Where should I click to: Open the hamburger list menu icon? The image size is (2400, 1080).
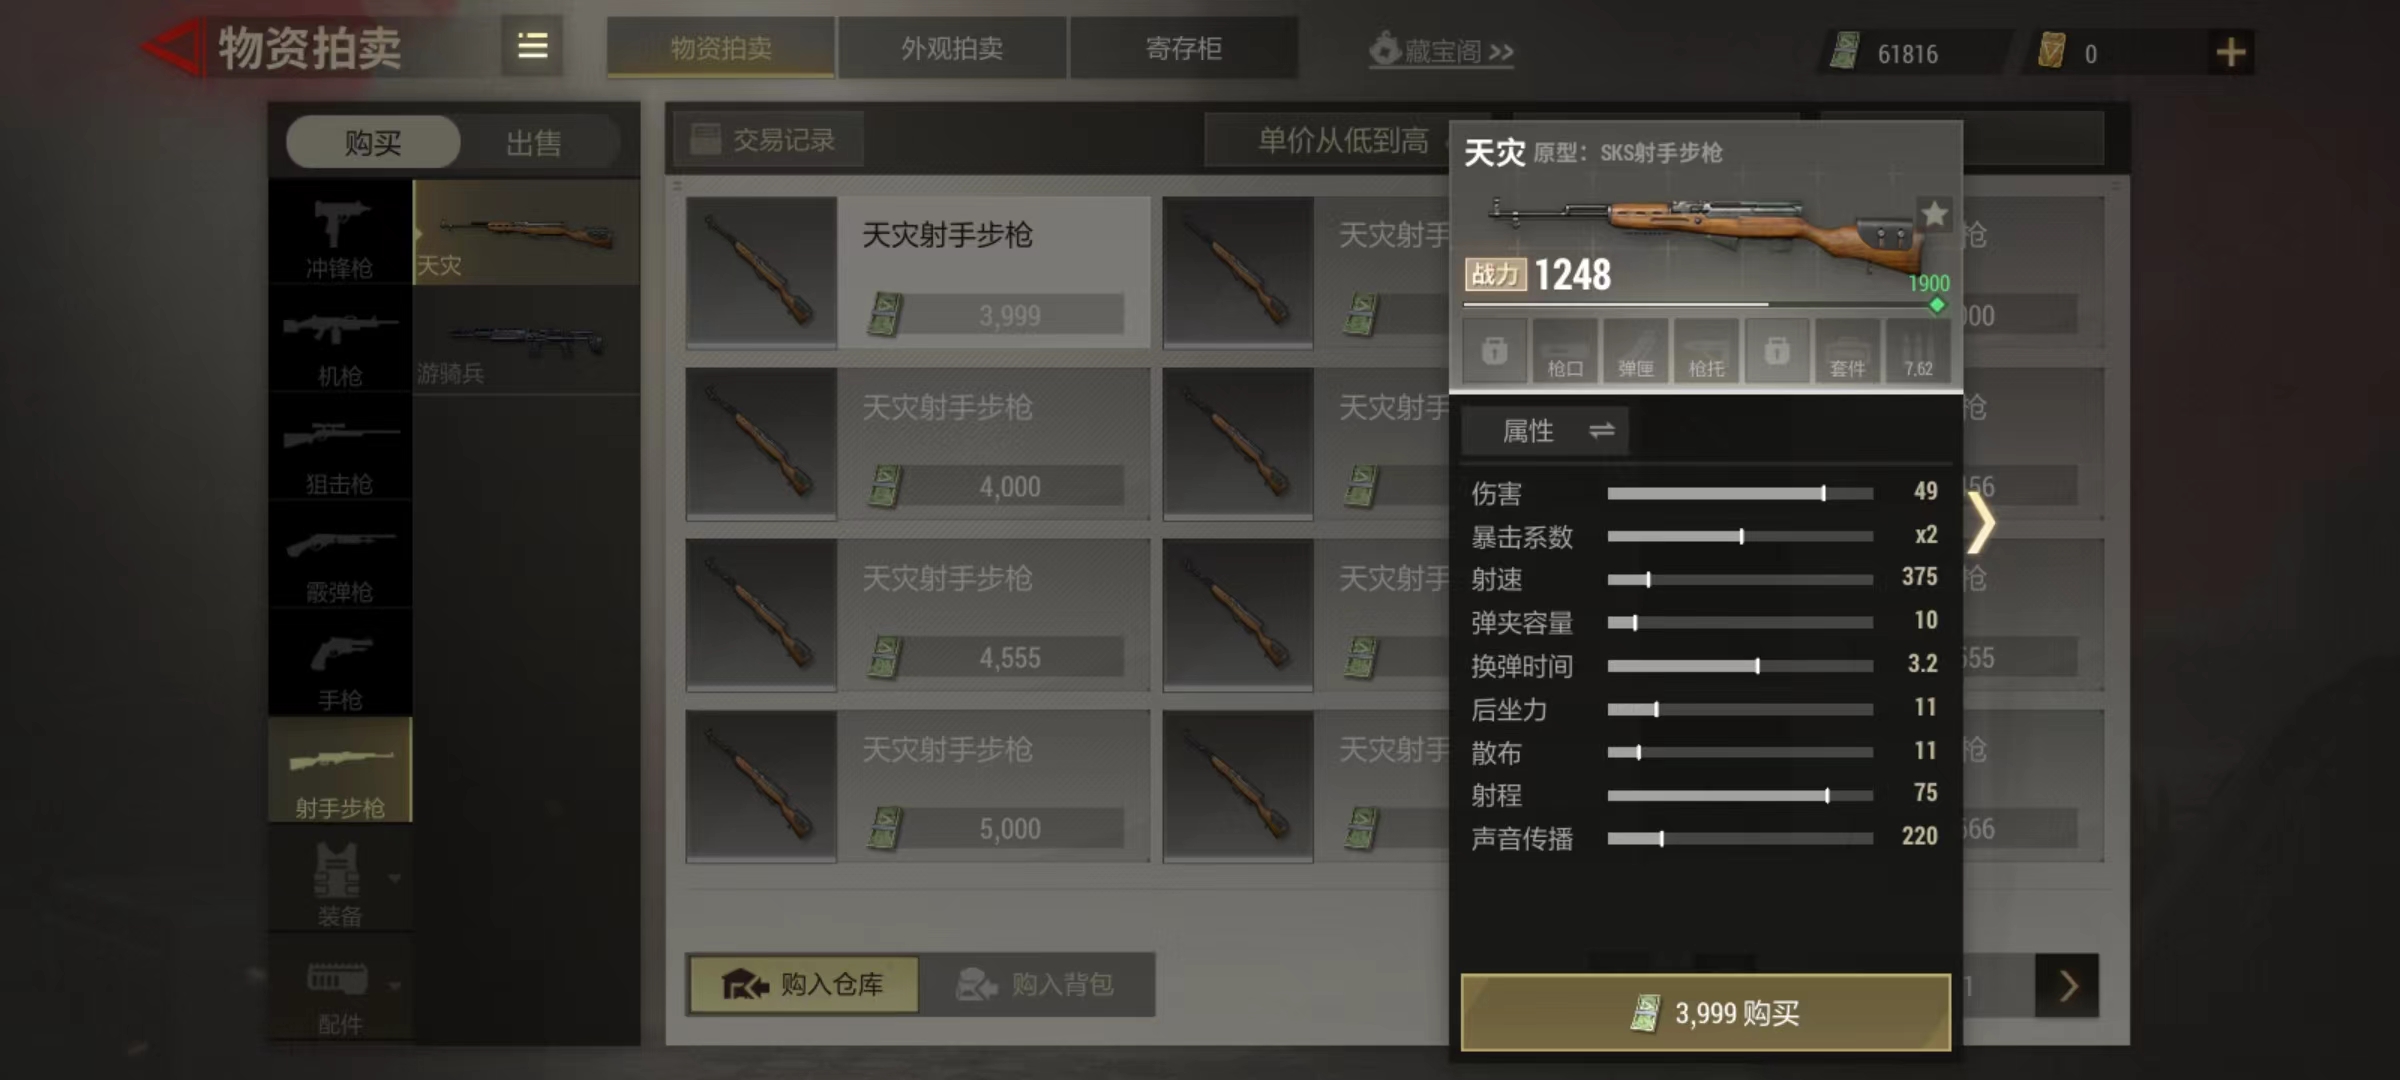click(x=532, y=46)
